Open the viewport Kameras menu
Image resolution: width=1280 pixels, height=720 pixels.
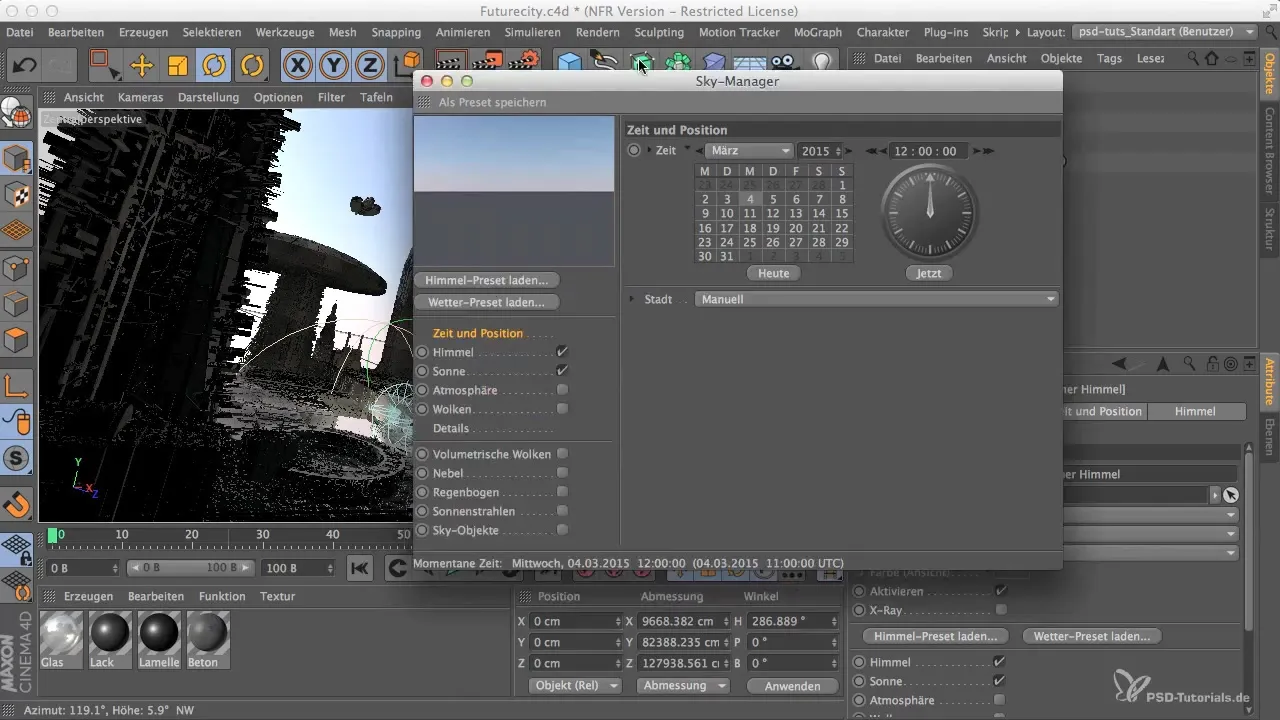(x=141, y=97)
